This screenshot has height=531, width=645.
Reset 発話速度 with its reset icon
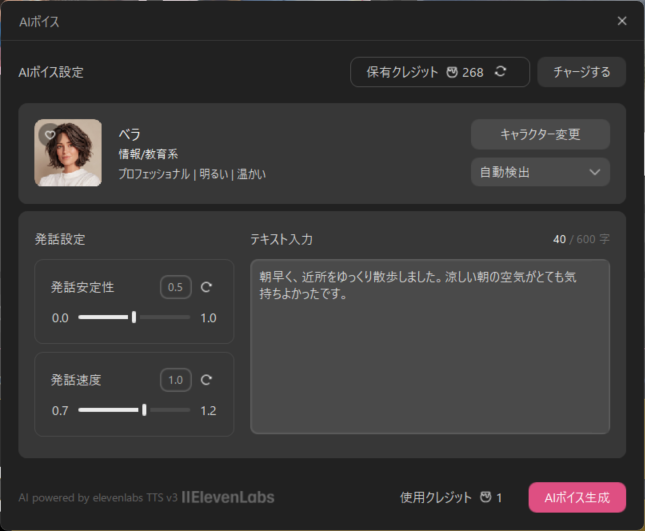pos(206,380)
